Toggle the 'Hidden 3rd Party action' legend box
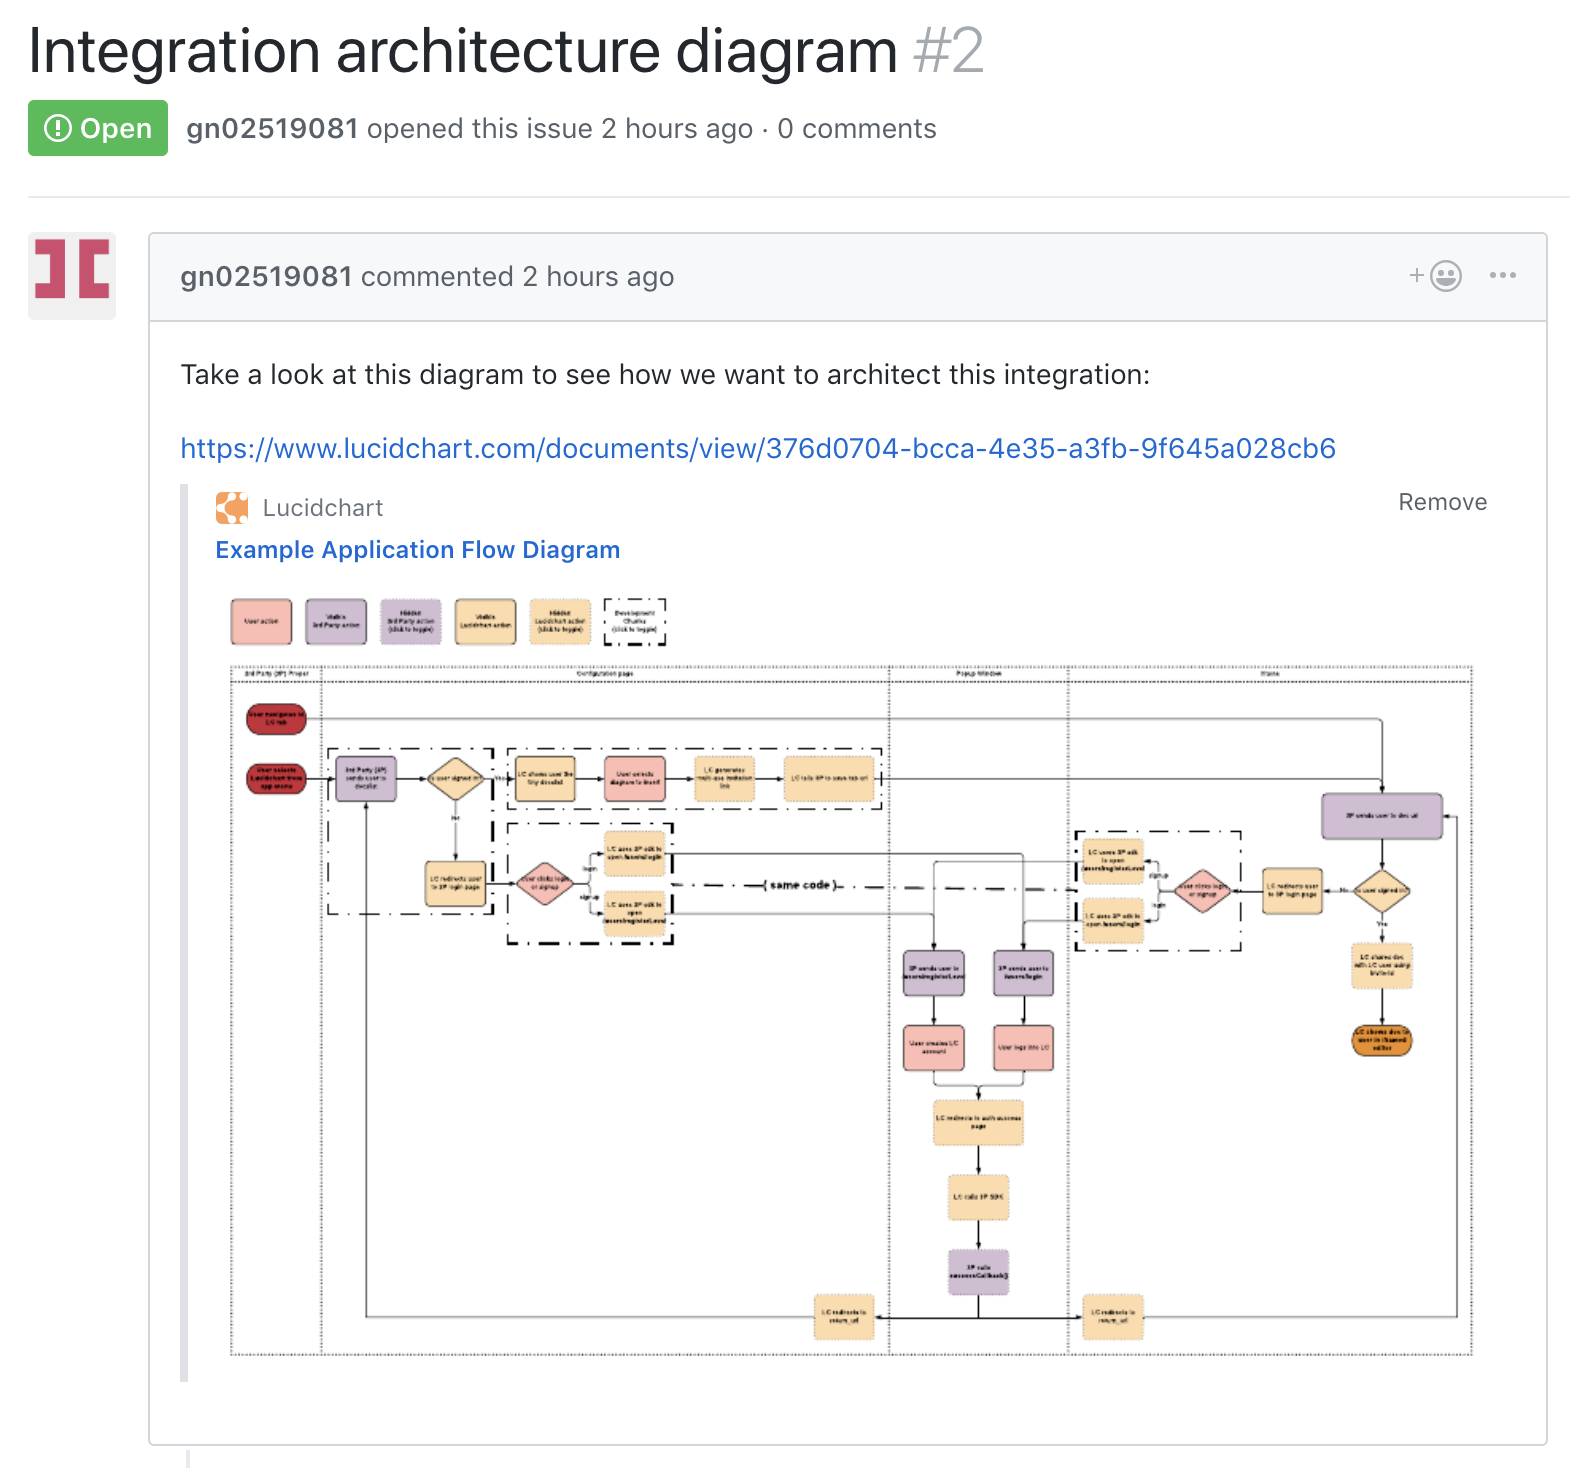 pos(410,622)
